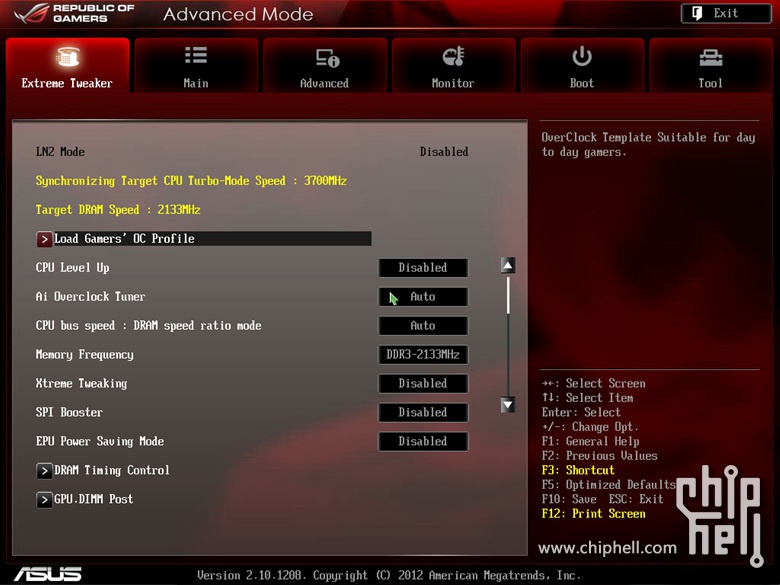Click the arrow icon beside GPU.DIMM Post
This screenshot has width=780, height=585.
(x=44, y=499)
